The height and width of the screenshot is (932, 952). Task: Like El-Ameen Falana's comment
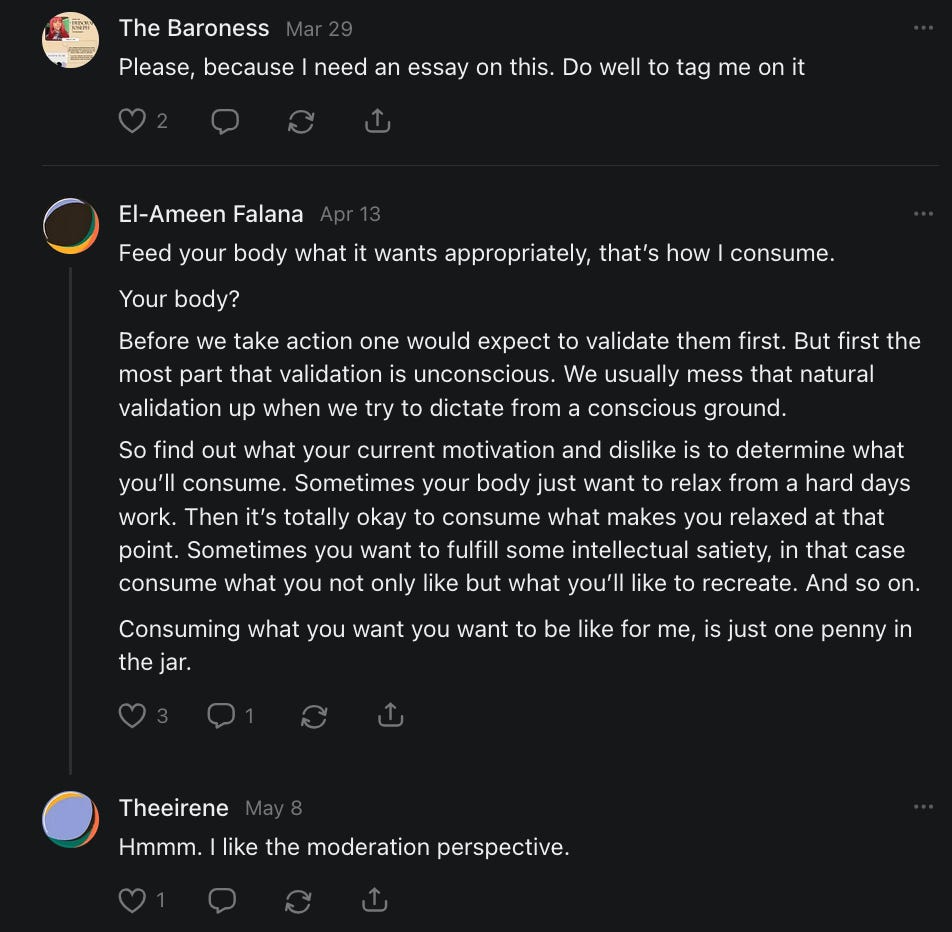(x=133, y=715)
